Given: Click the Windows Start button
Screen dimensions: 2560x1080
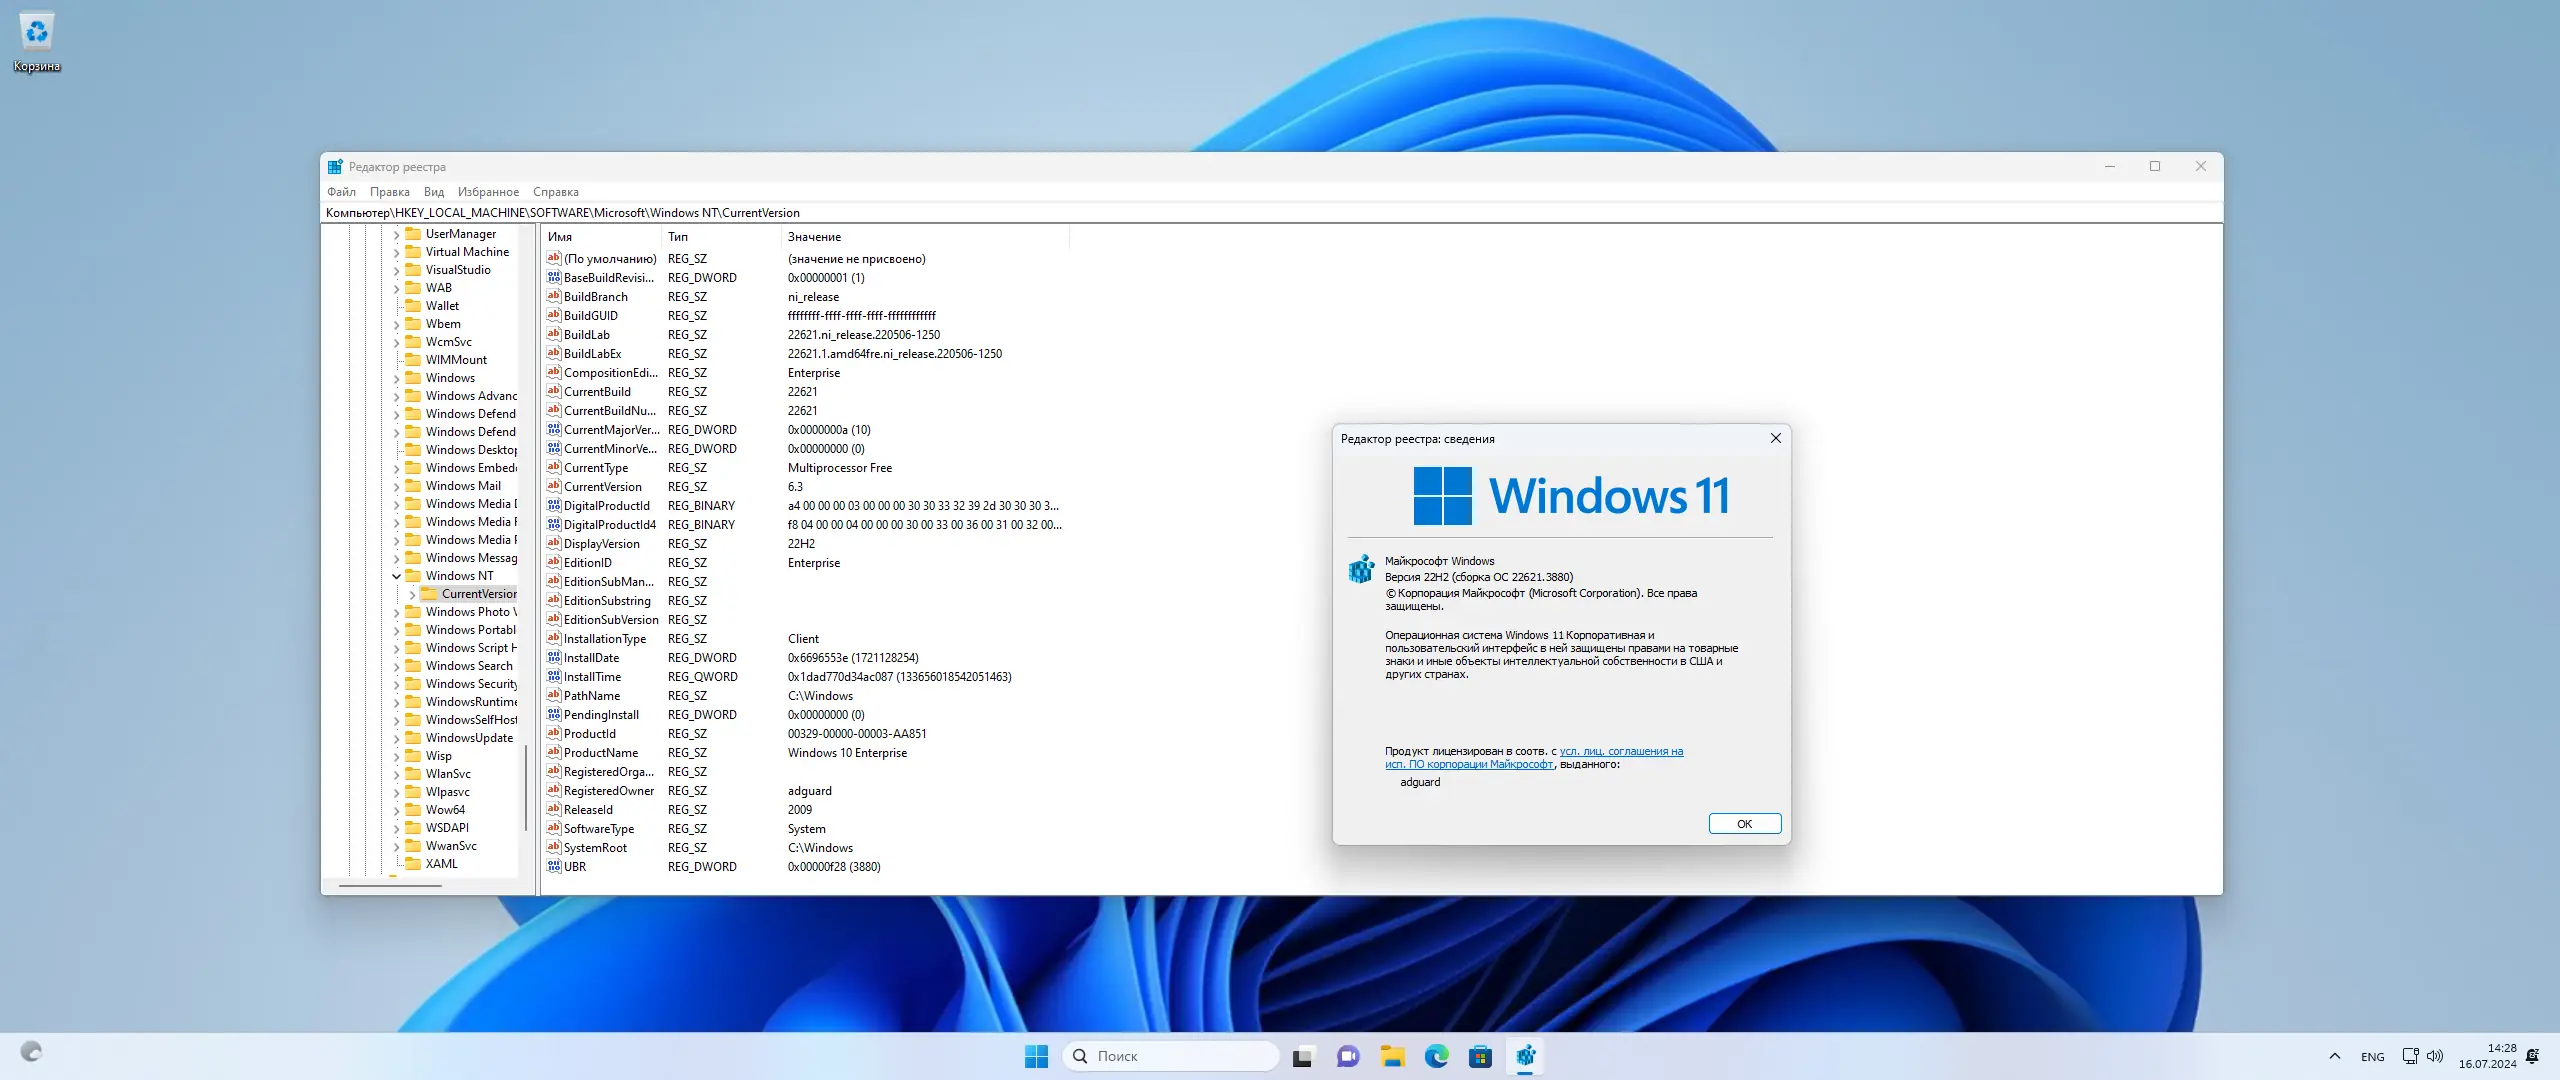Looking at the screenshot, I should [1036, 1056].
